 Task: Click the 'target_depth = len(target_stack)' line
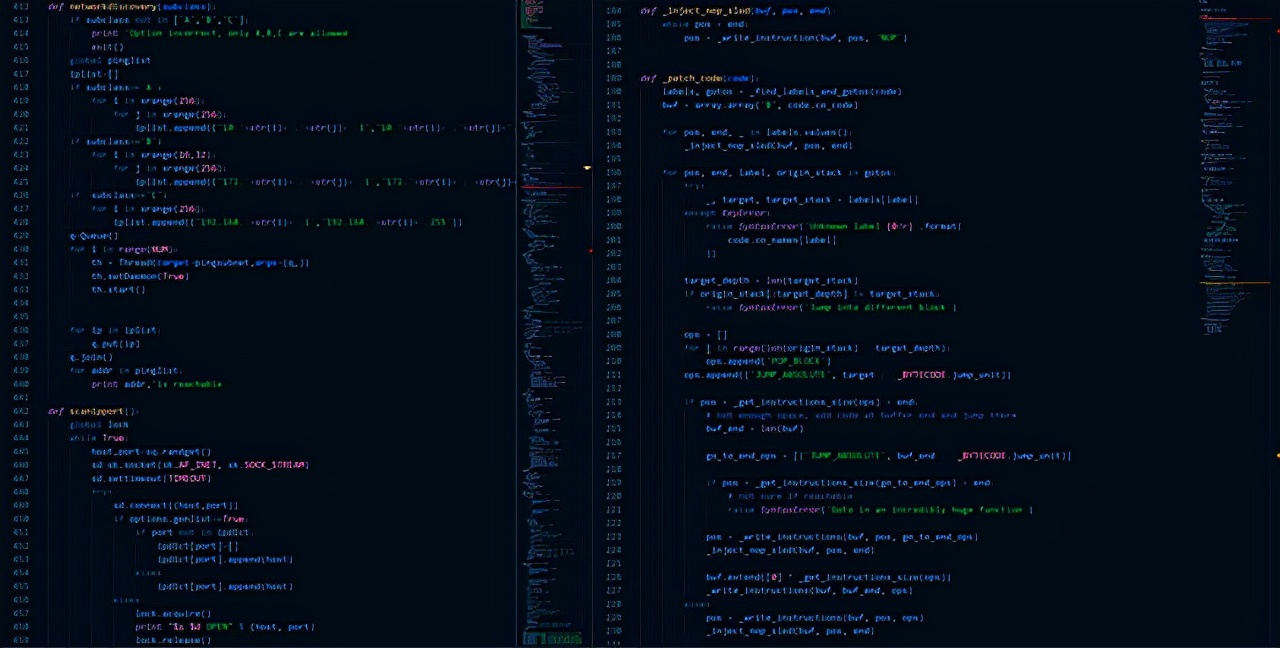click(x=771, y=280)
